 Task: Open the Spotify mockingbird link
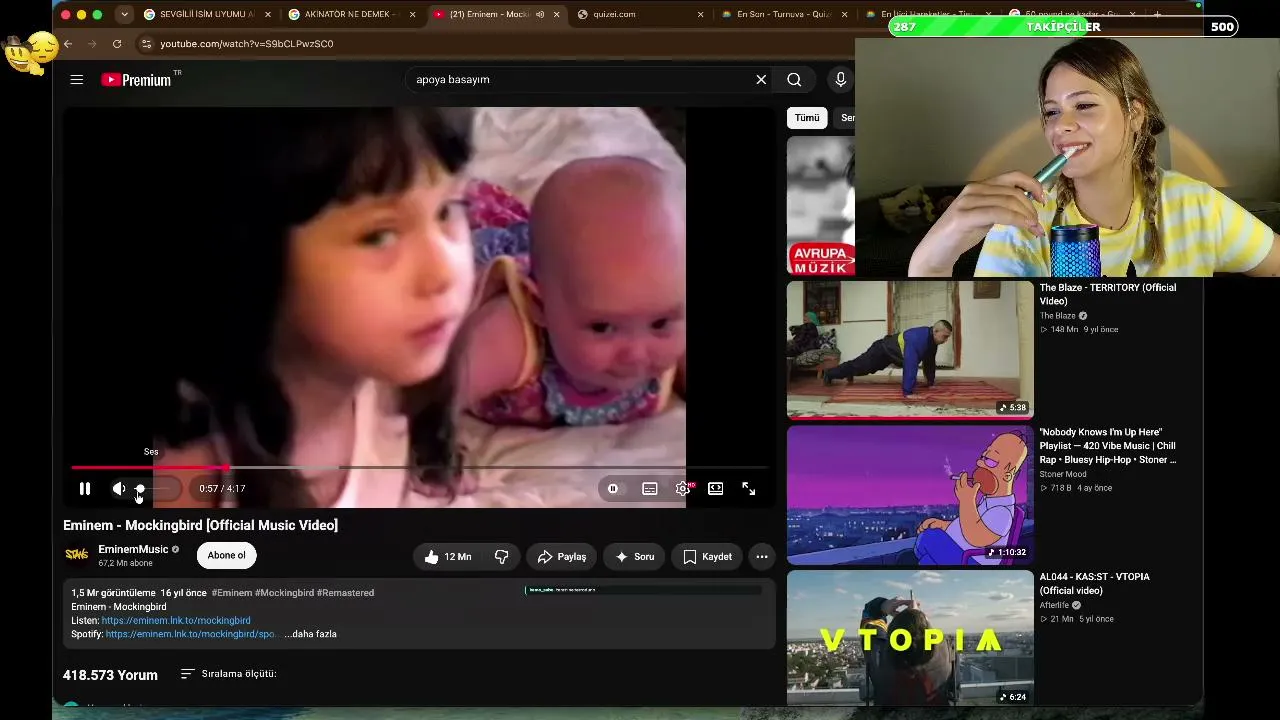[x=190, y=634]
